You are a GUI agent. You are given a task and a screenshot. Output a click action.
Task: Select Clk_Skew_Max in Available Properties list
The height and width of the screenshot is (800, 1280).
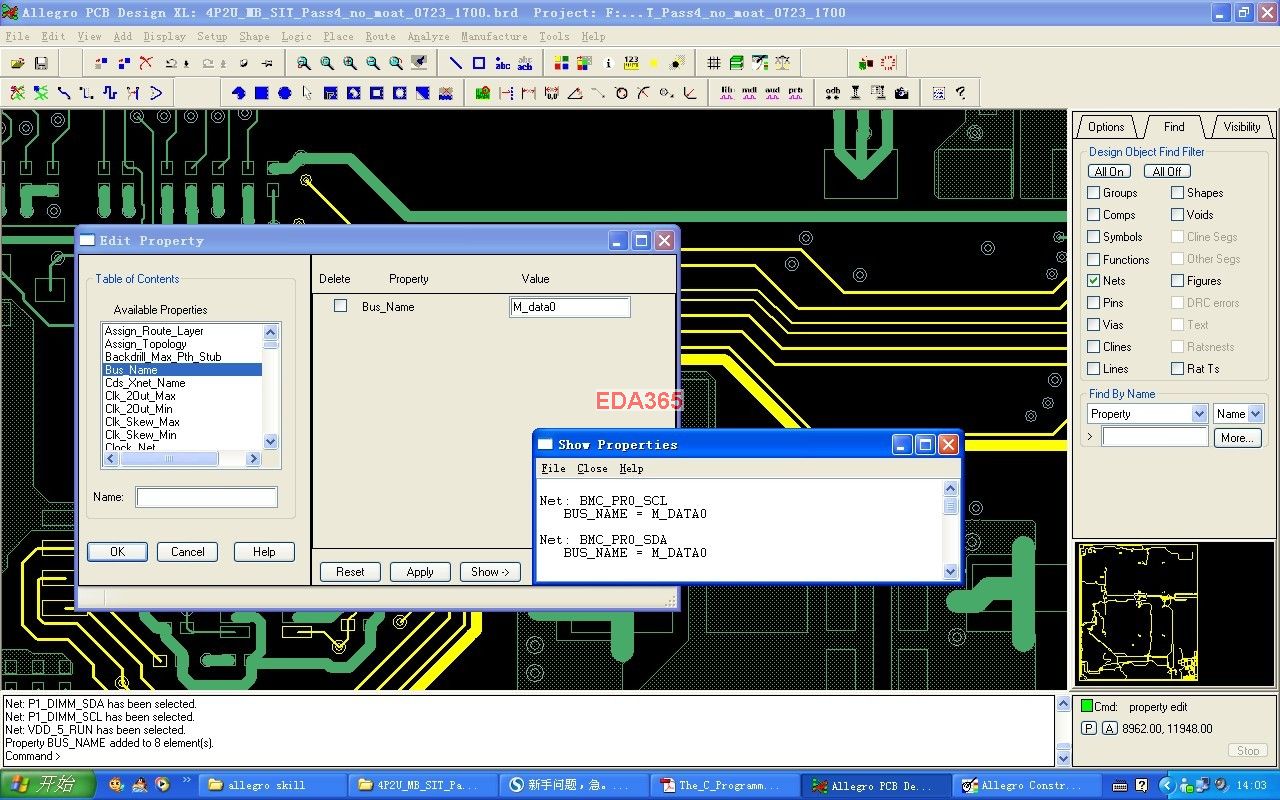pos(142,422)
